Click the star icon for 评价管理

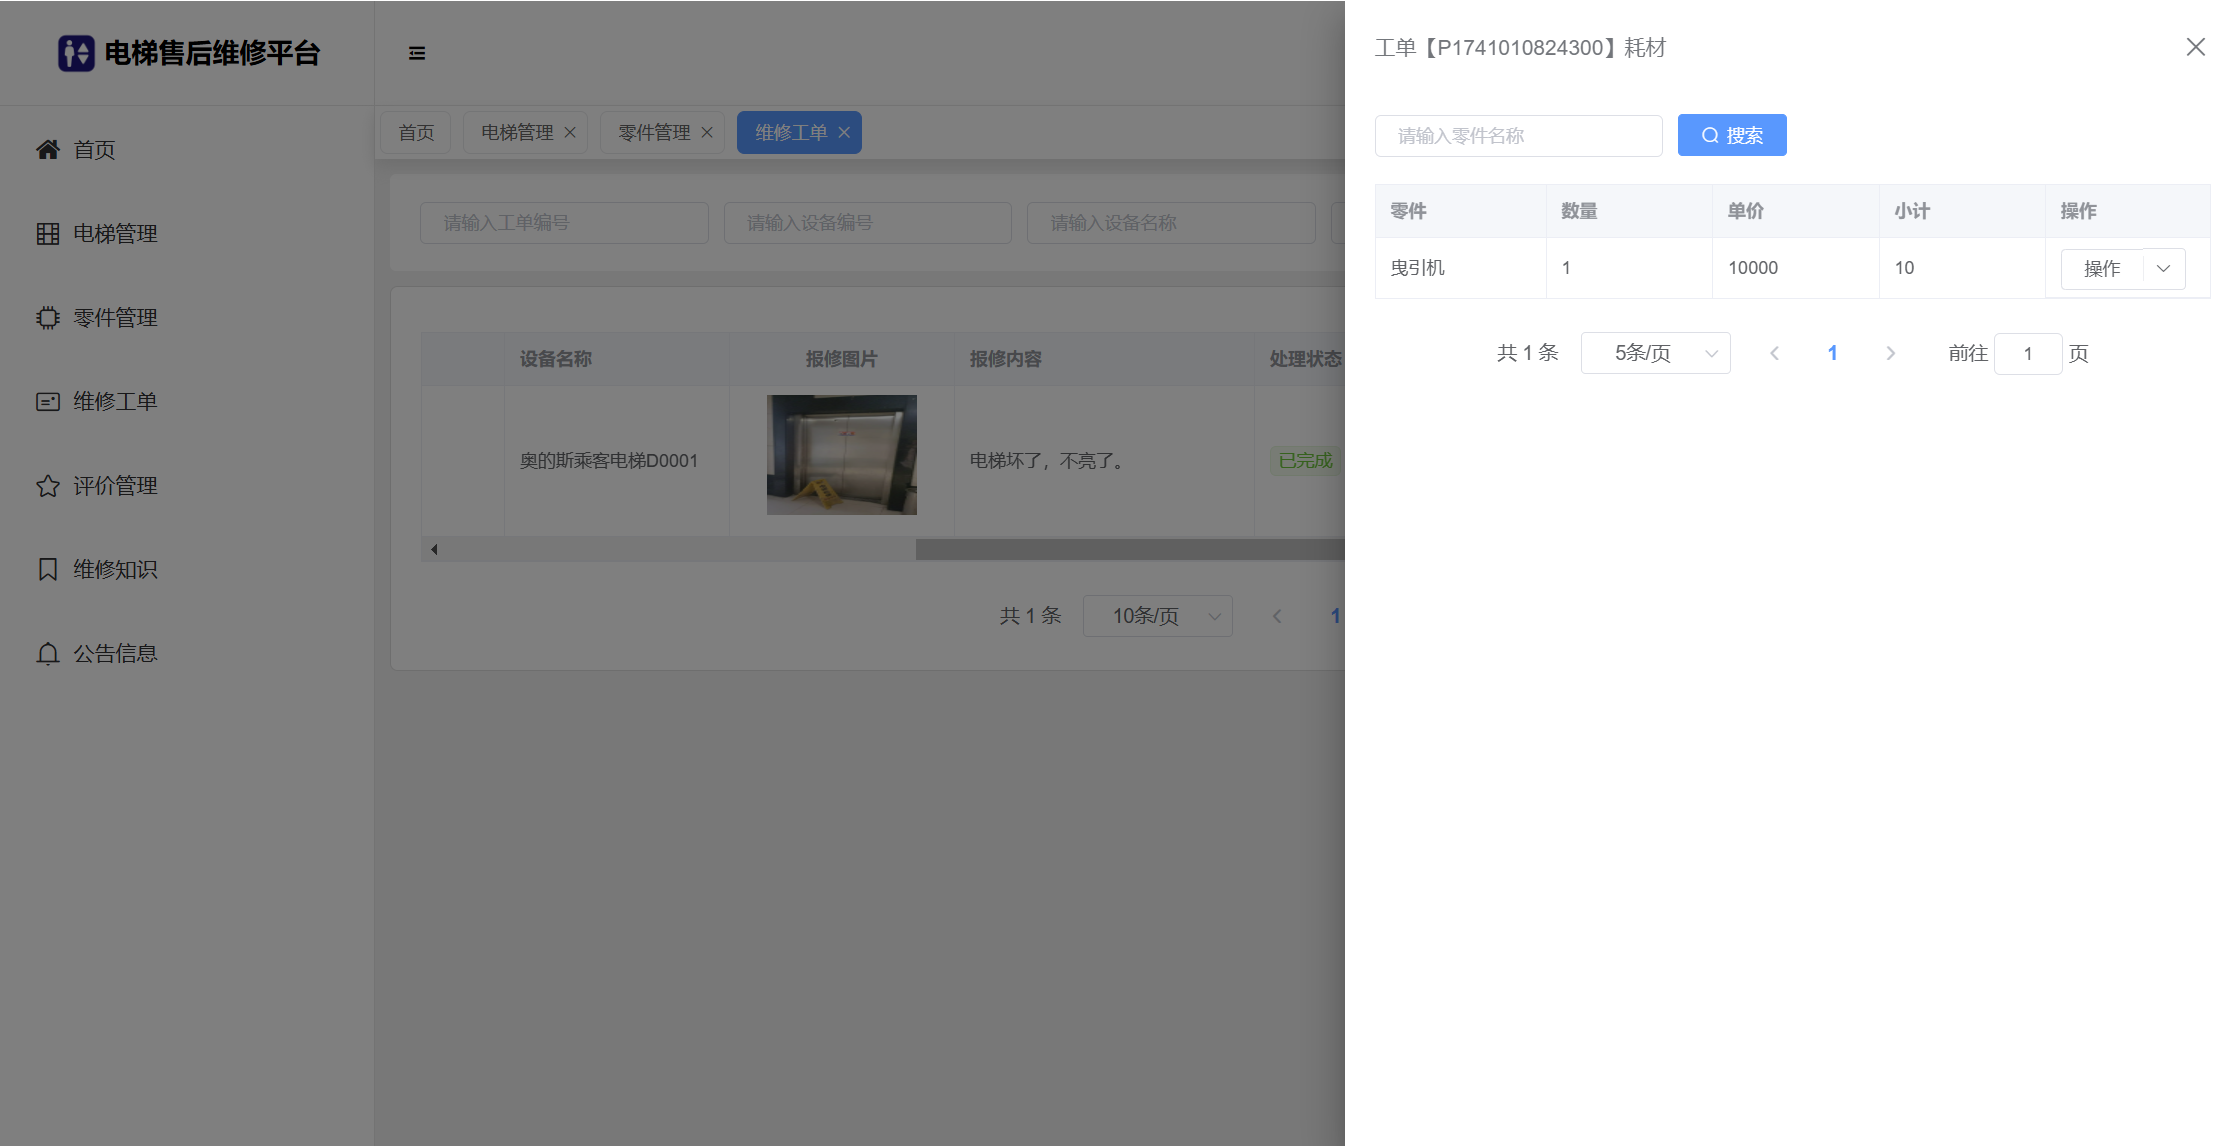[47, 486]
